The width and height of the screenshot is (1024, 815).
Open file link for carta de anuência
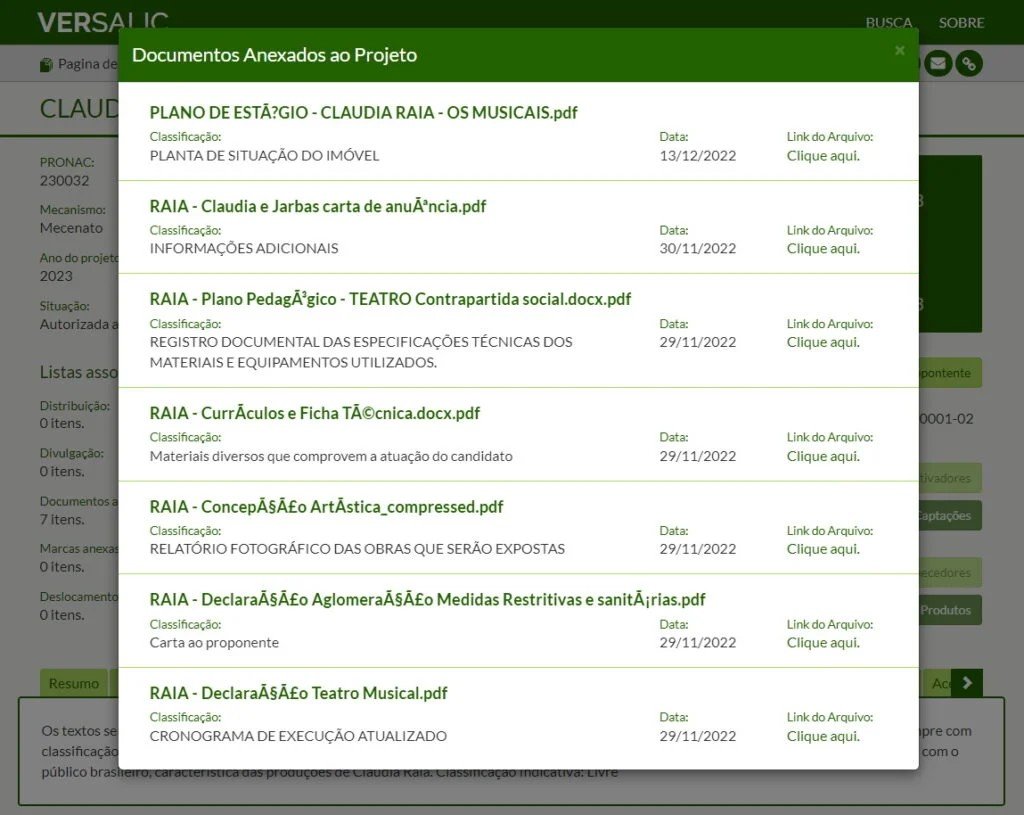822,249
